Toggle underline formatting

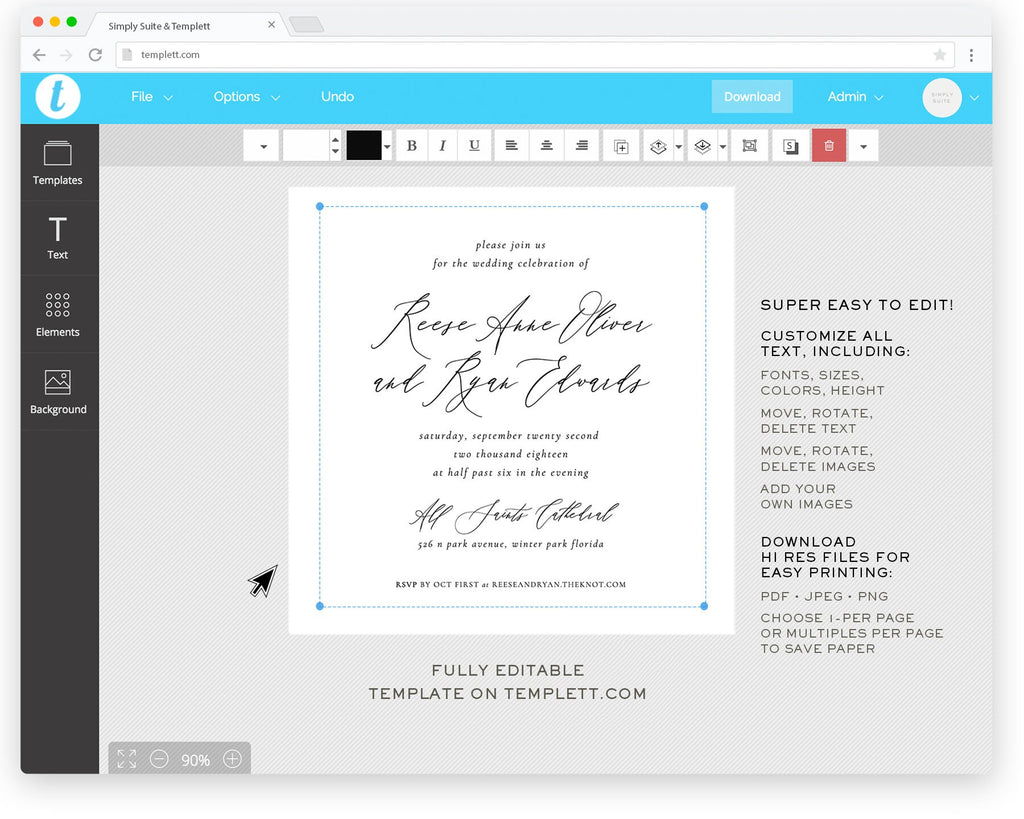[474, 146]
